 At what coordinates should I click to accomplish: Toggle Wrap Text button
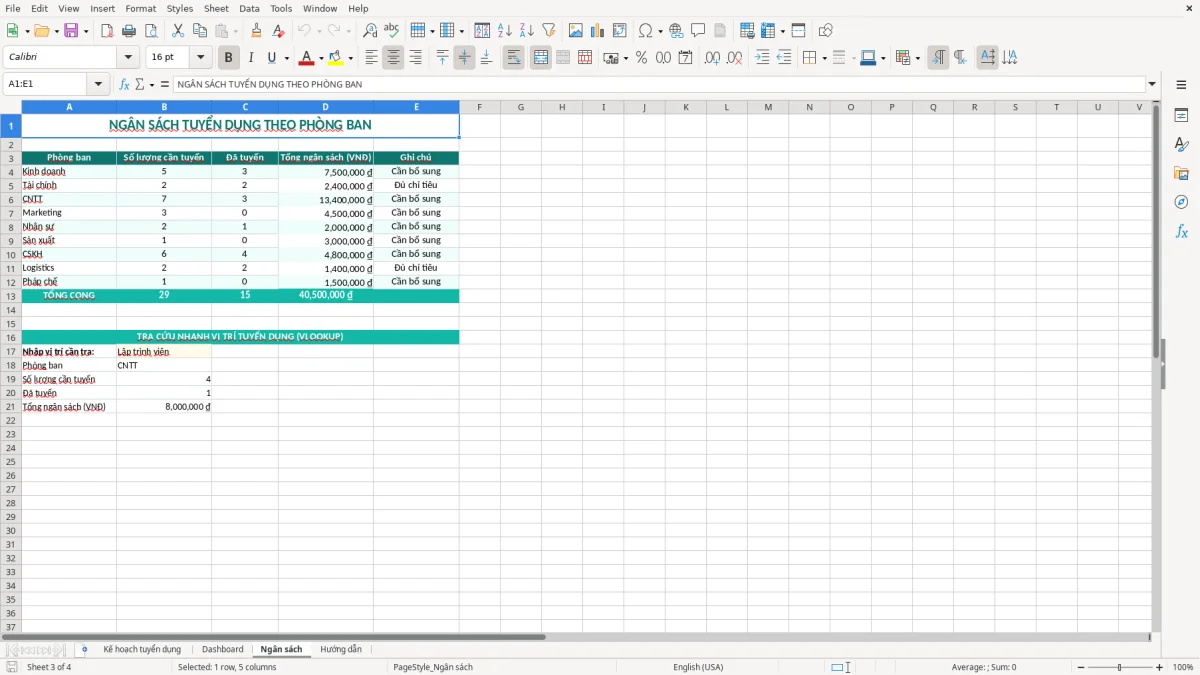(x=514, y=58)
